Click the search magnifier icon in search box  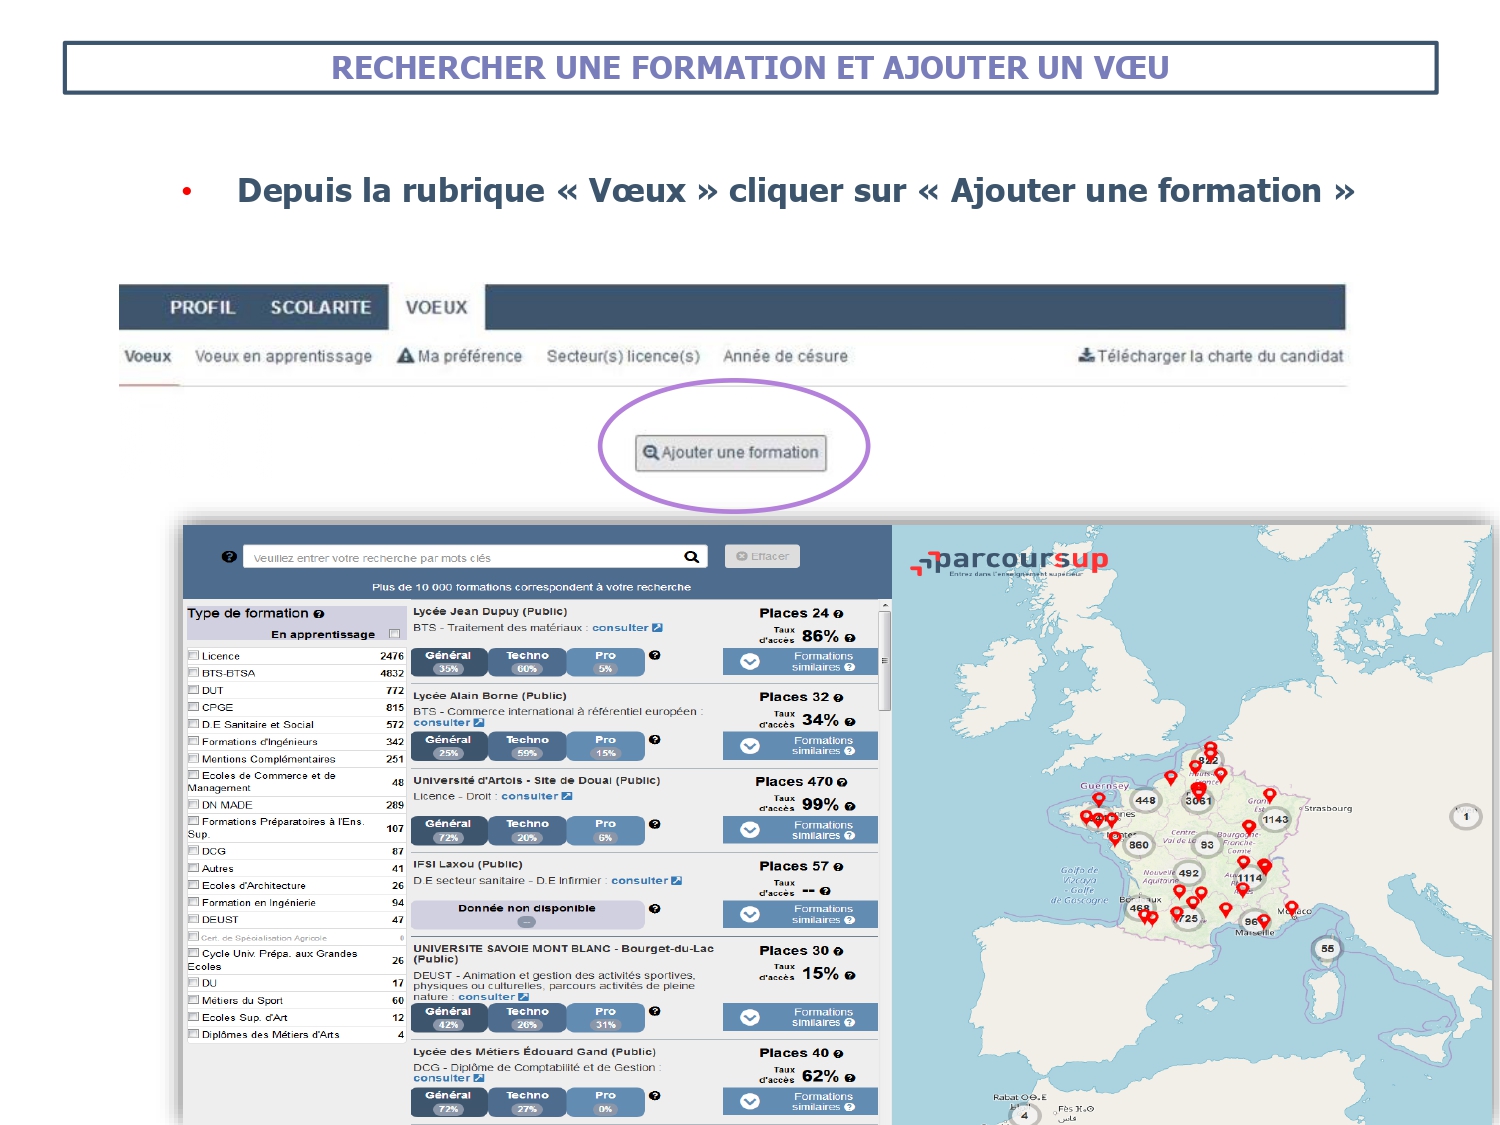coord(691,557)
